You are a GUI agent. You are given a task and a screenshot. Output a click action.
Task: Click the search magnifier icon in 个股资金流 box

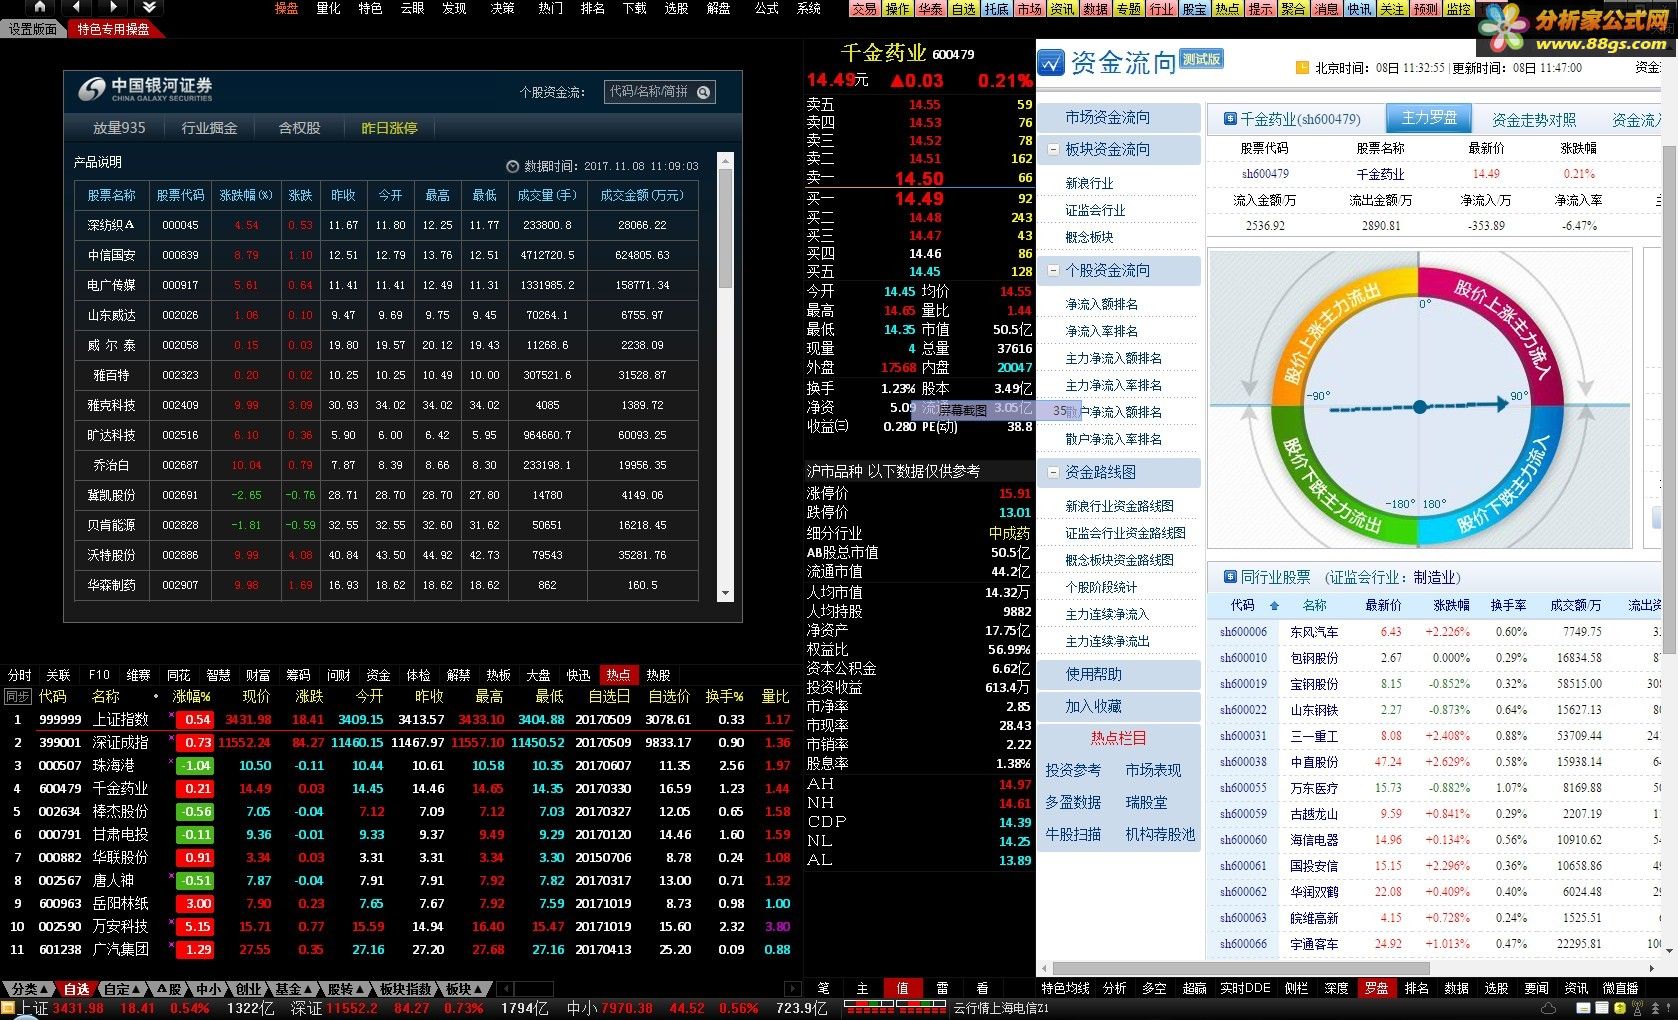pyautogui.click(x=703, y=92)
